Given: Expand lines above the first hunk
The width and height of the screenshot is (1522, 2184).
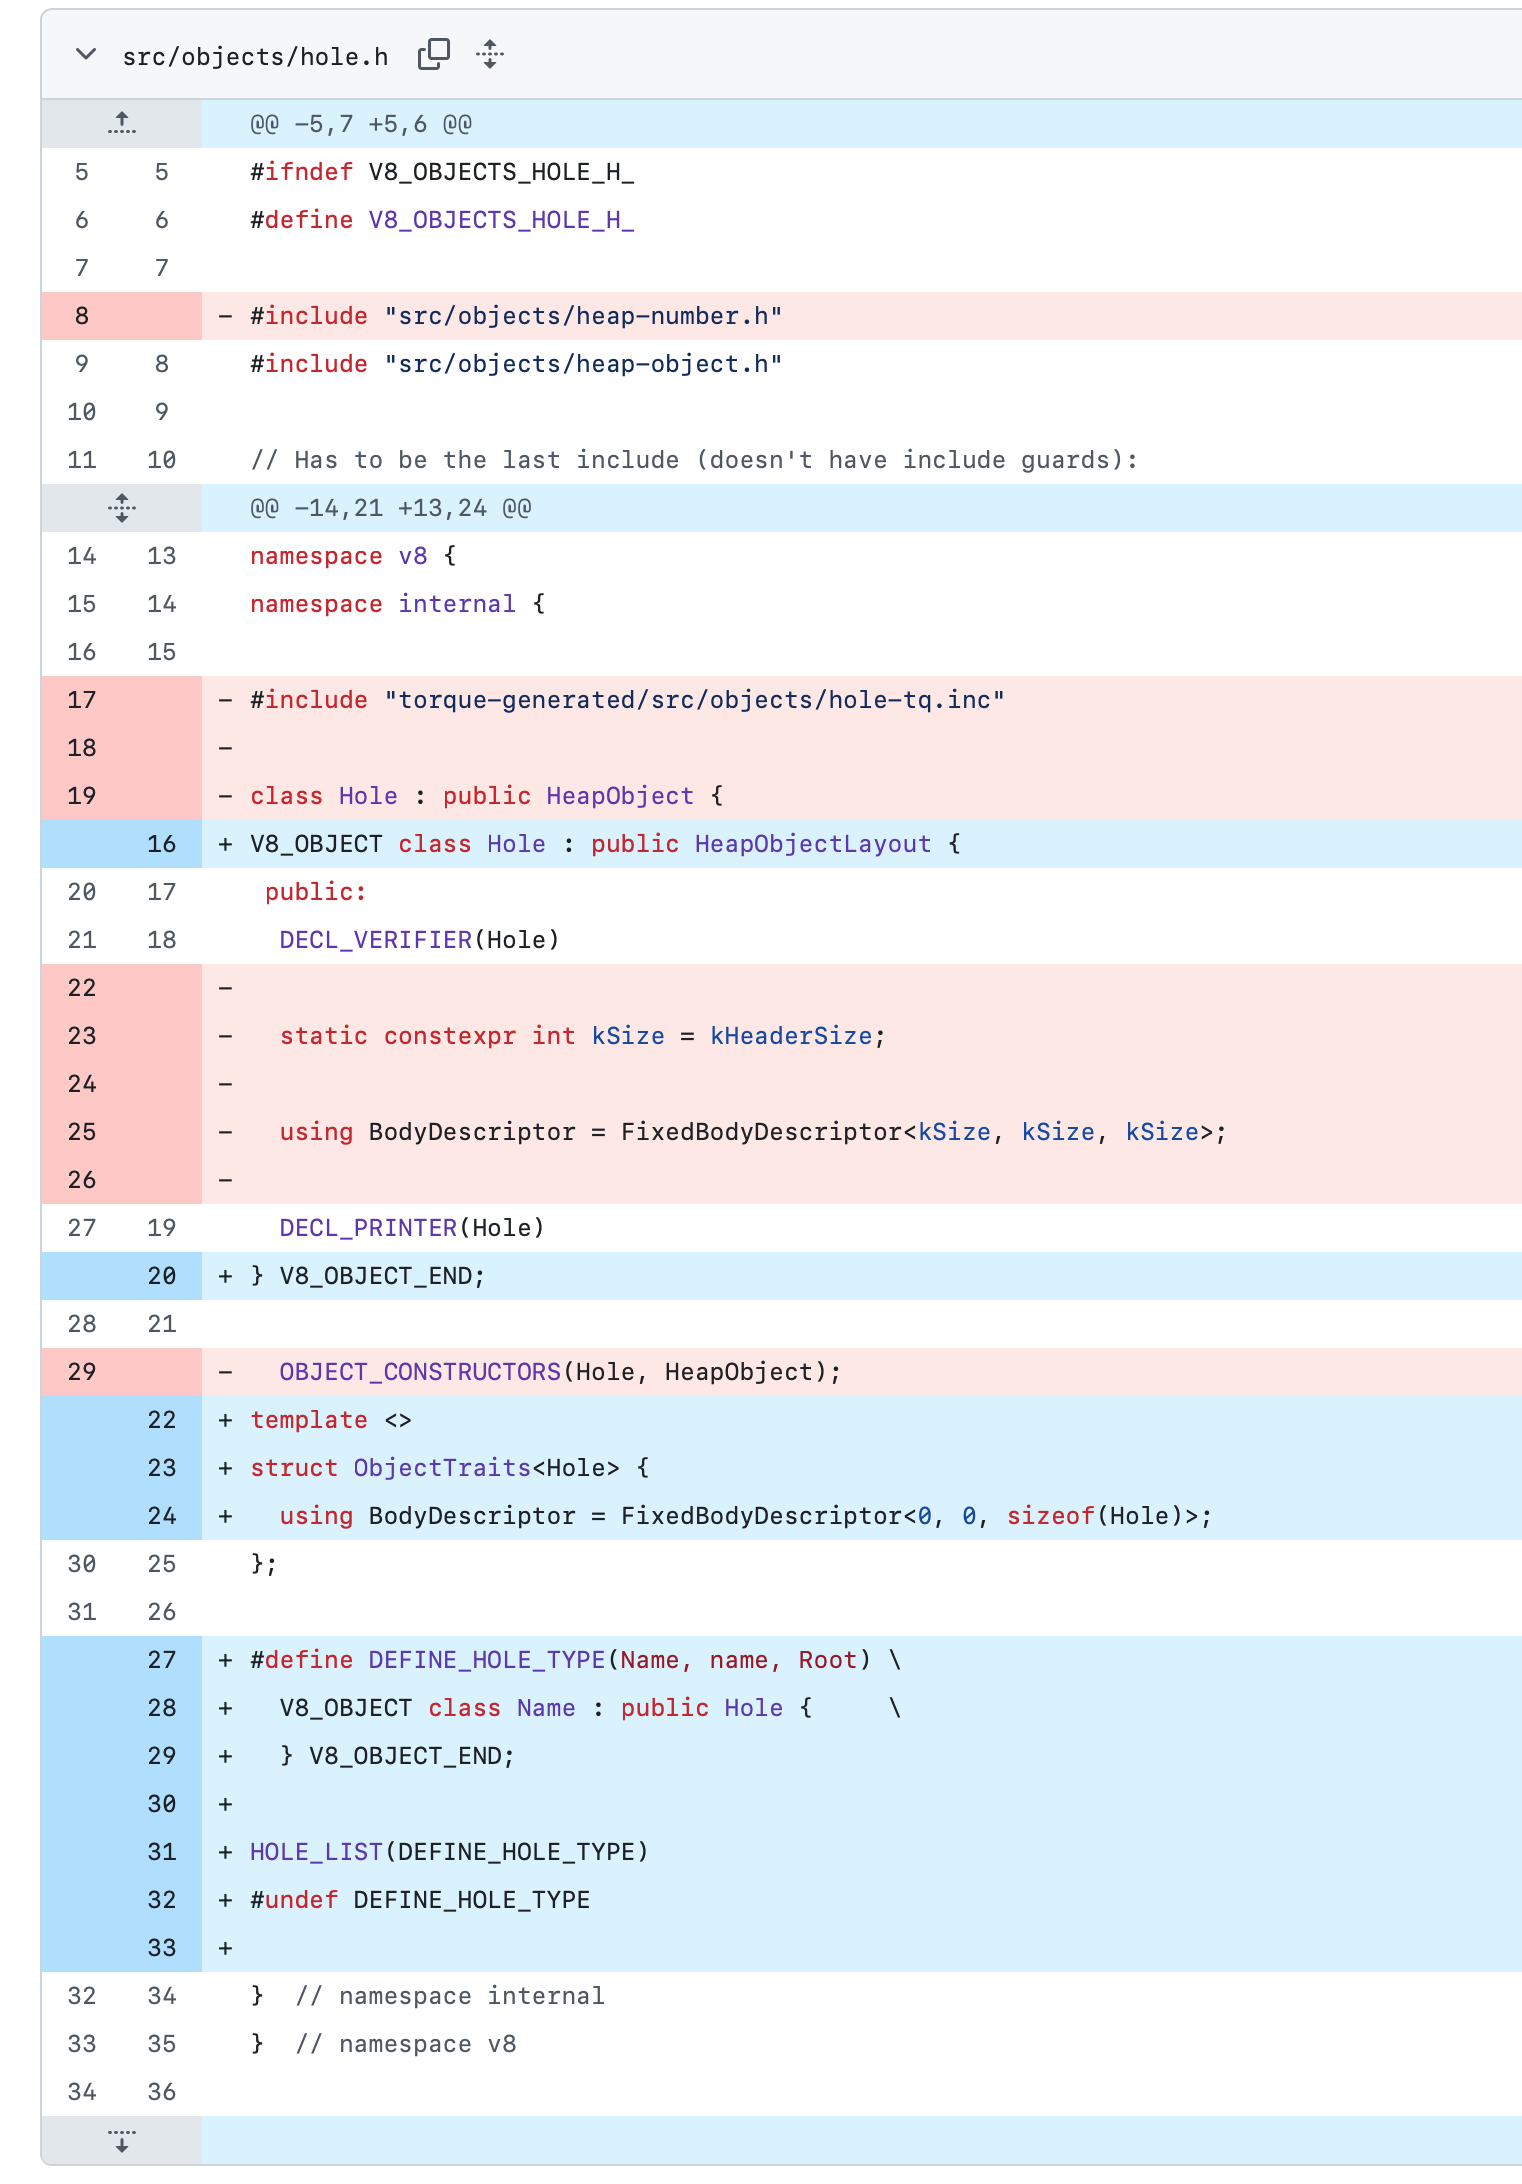Looking at the screenshot, I should pos(121,124).
